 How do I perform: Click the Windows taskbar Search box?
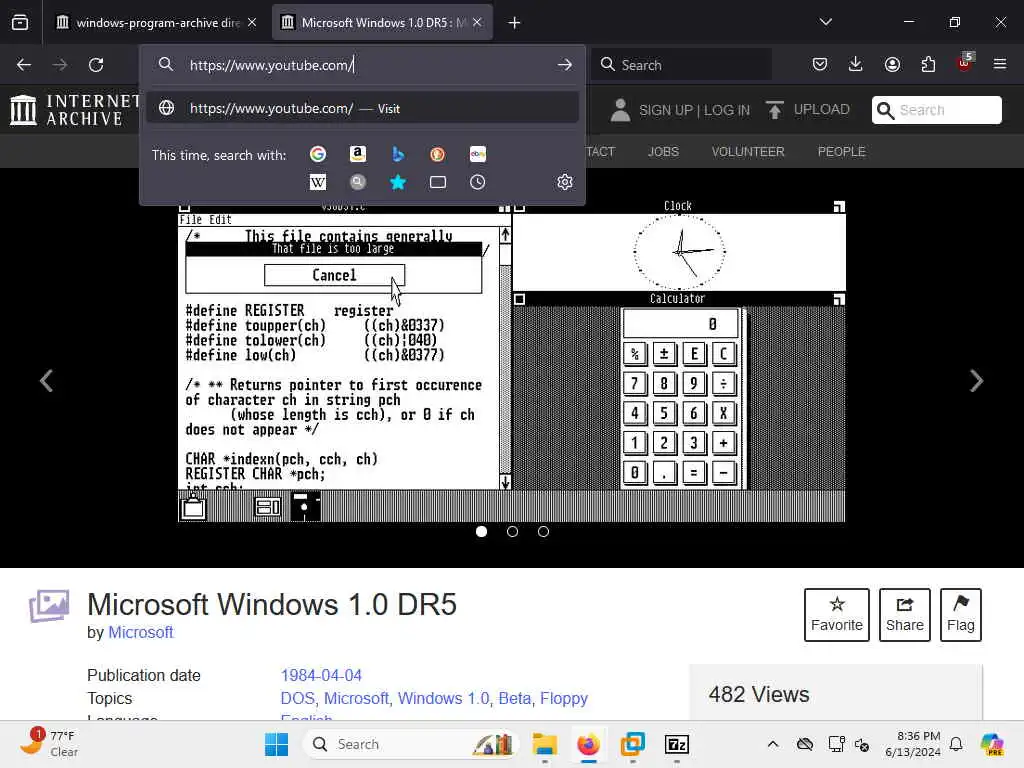click(411, 744)
